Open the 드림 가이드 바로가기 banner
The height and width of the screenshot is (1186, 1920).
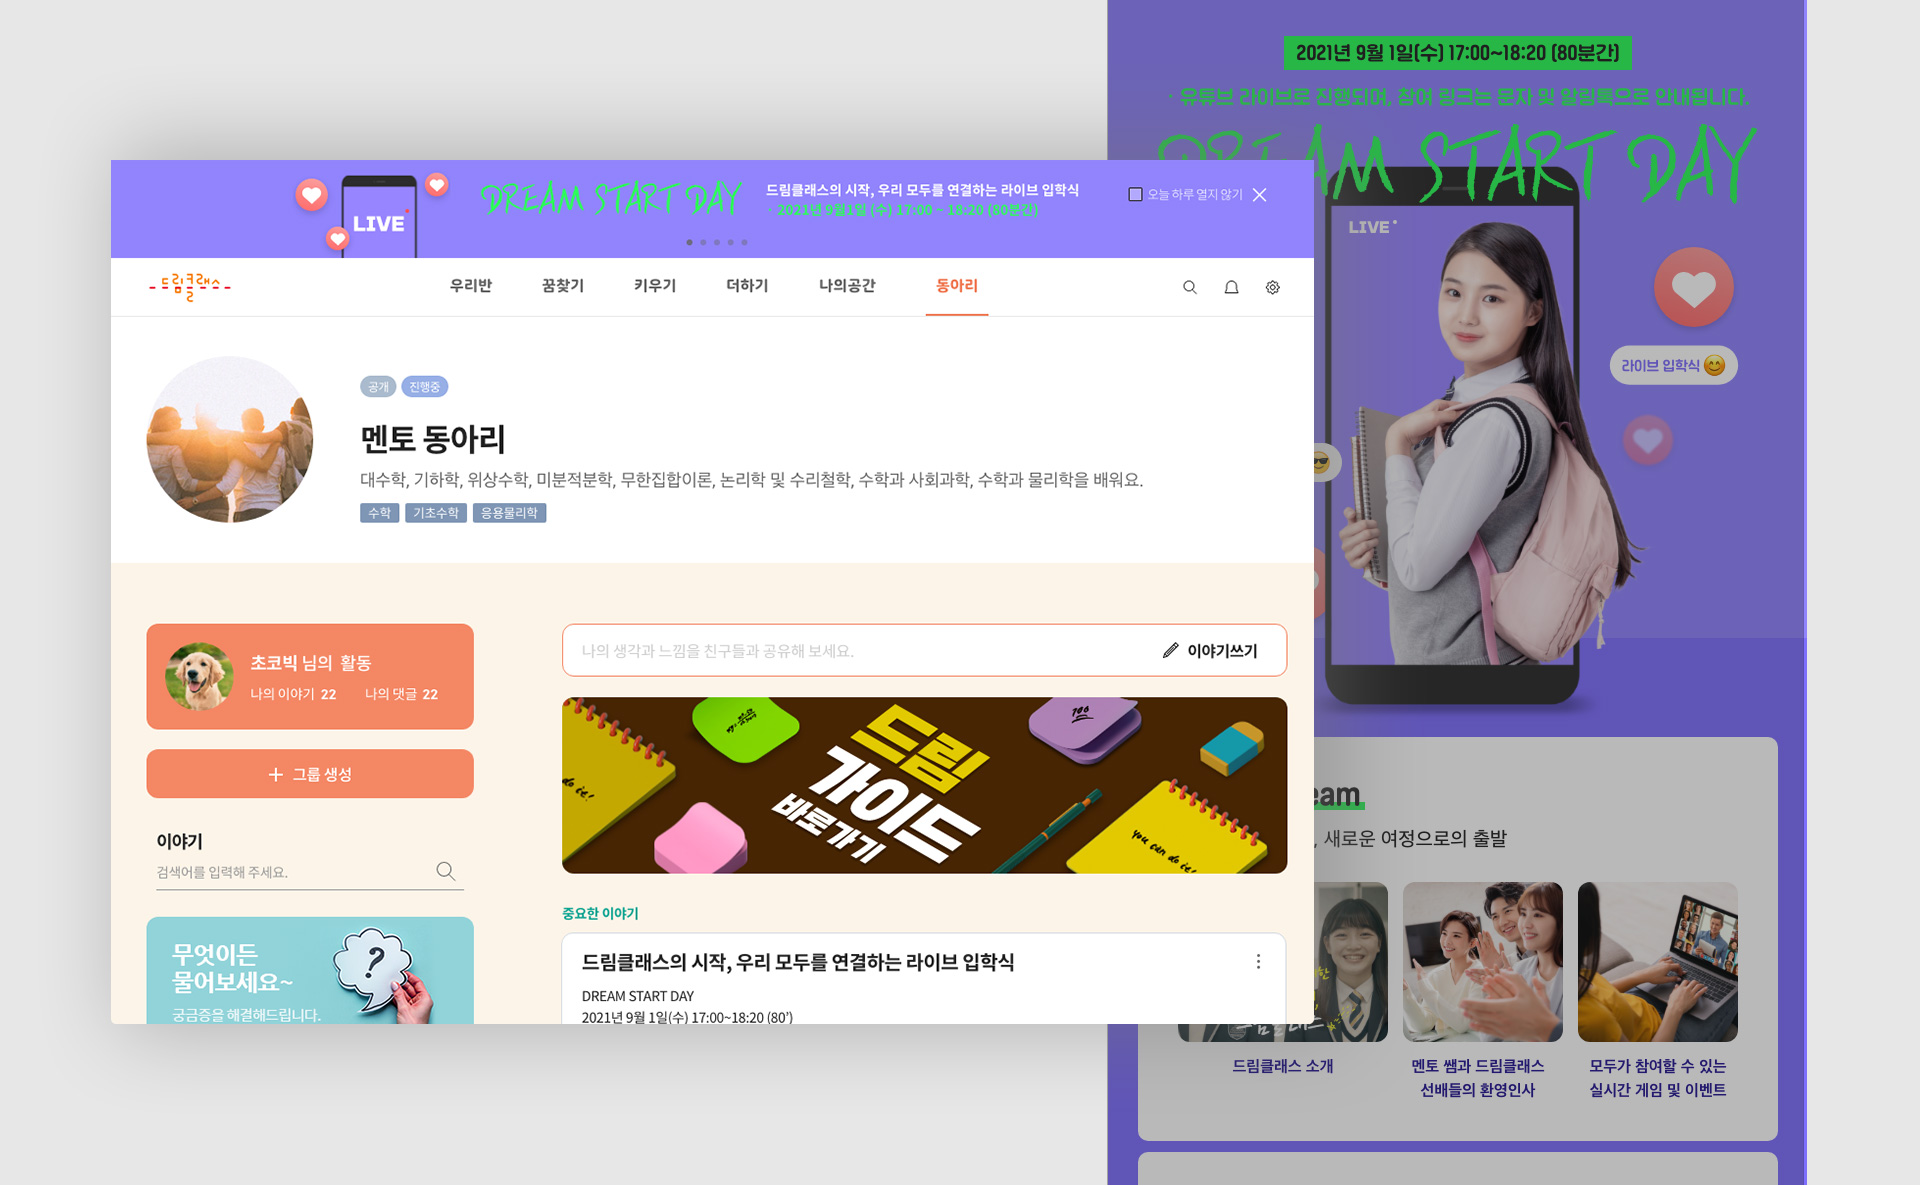tap(924, 785)
